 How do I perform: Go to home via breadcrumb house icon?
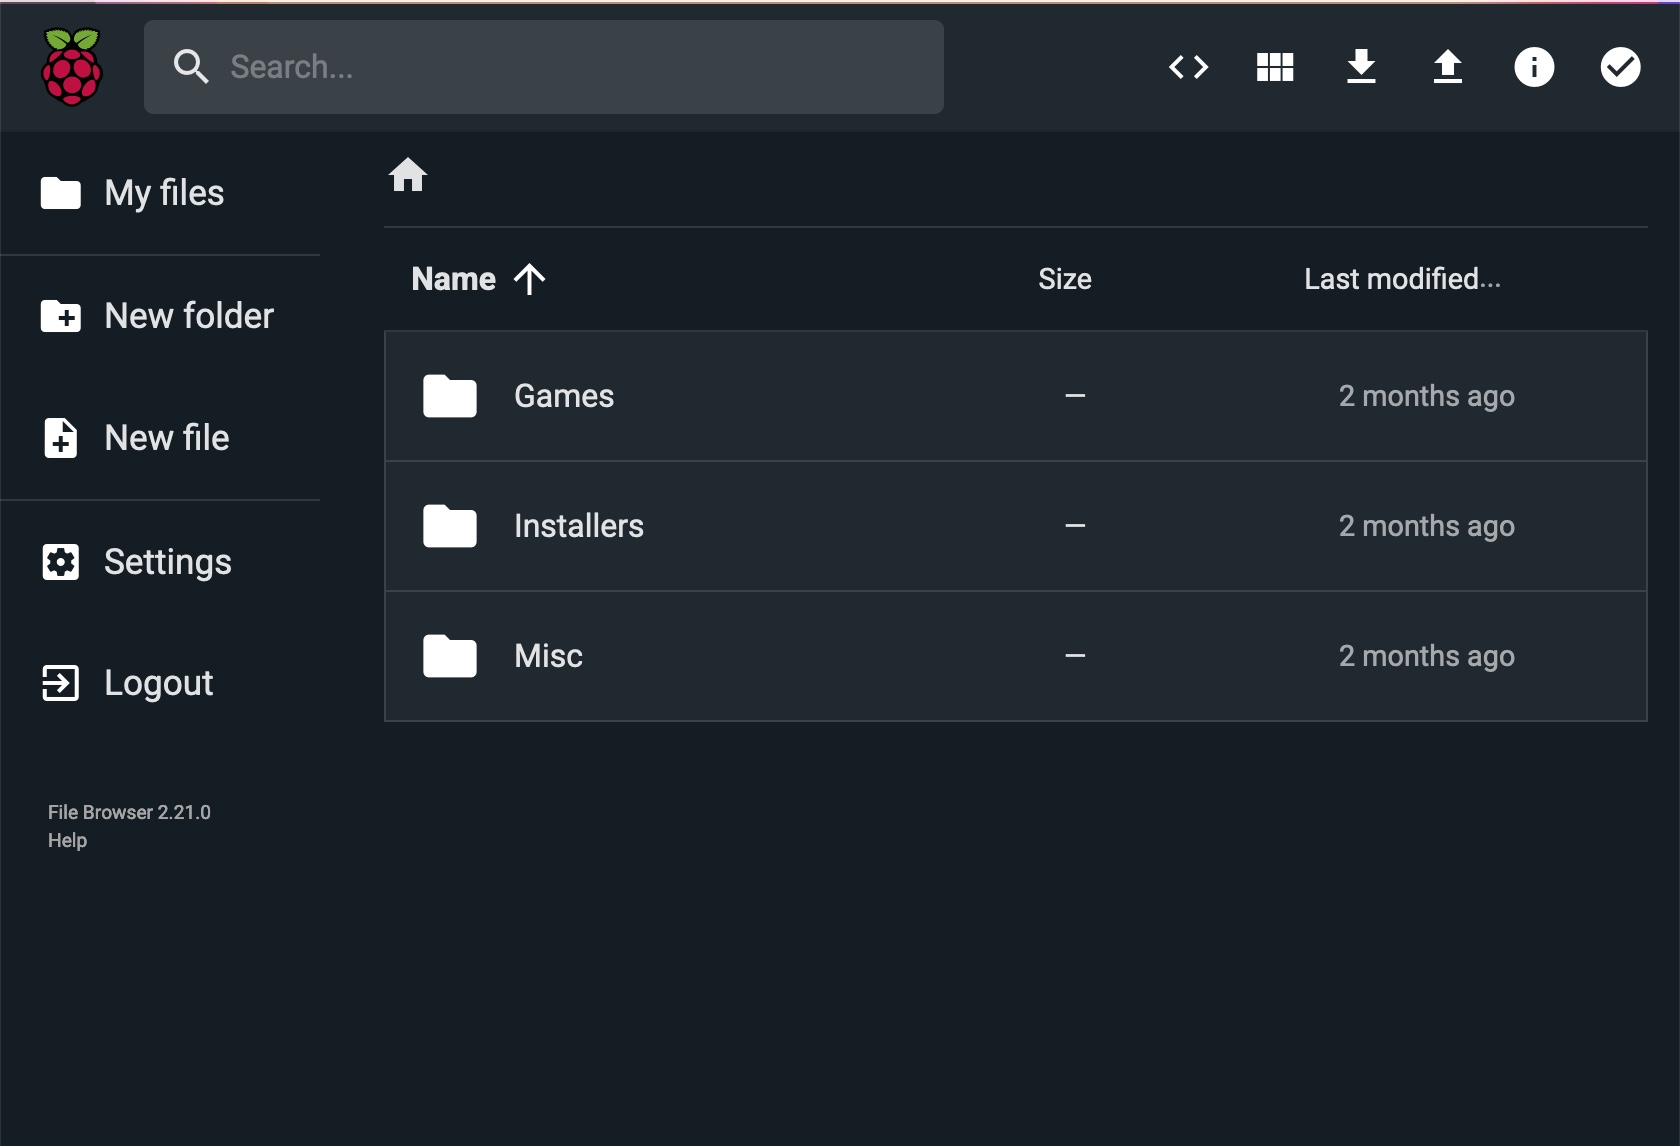(408, 175)
